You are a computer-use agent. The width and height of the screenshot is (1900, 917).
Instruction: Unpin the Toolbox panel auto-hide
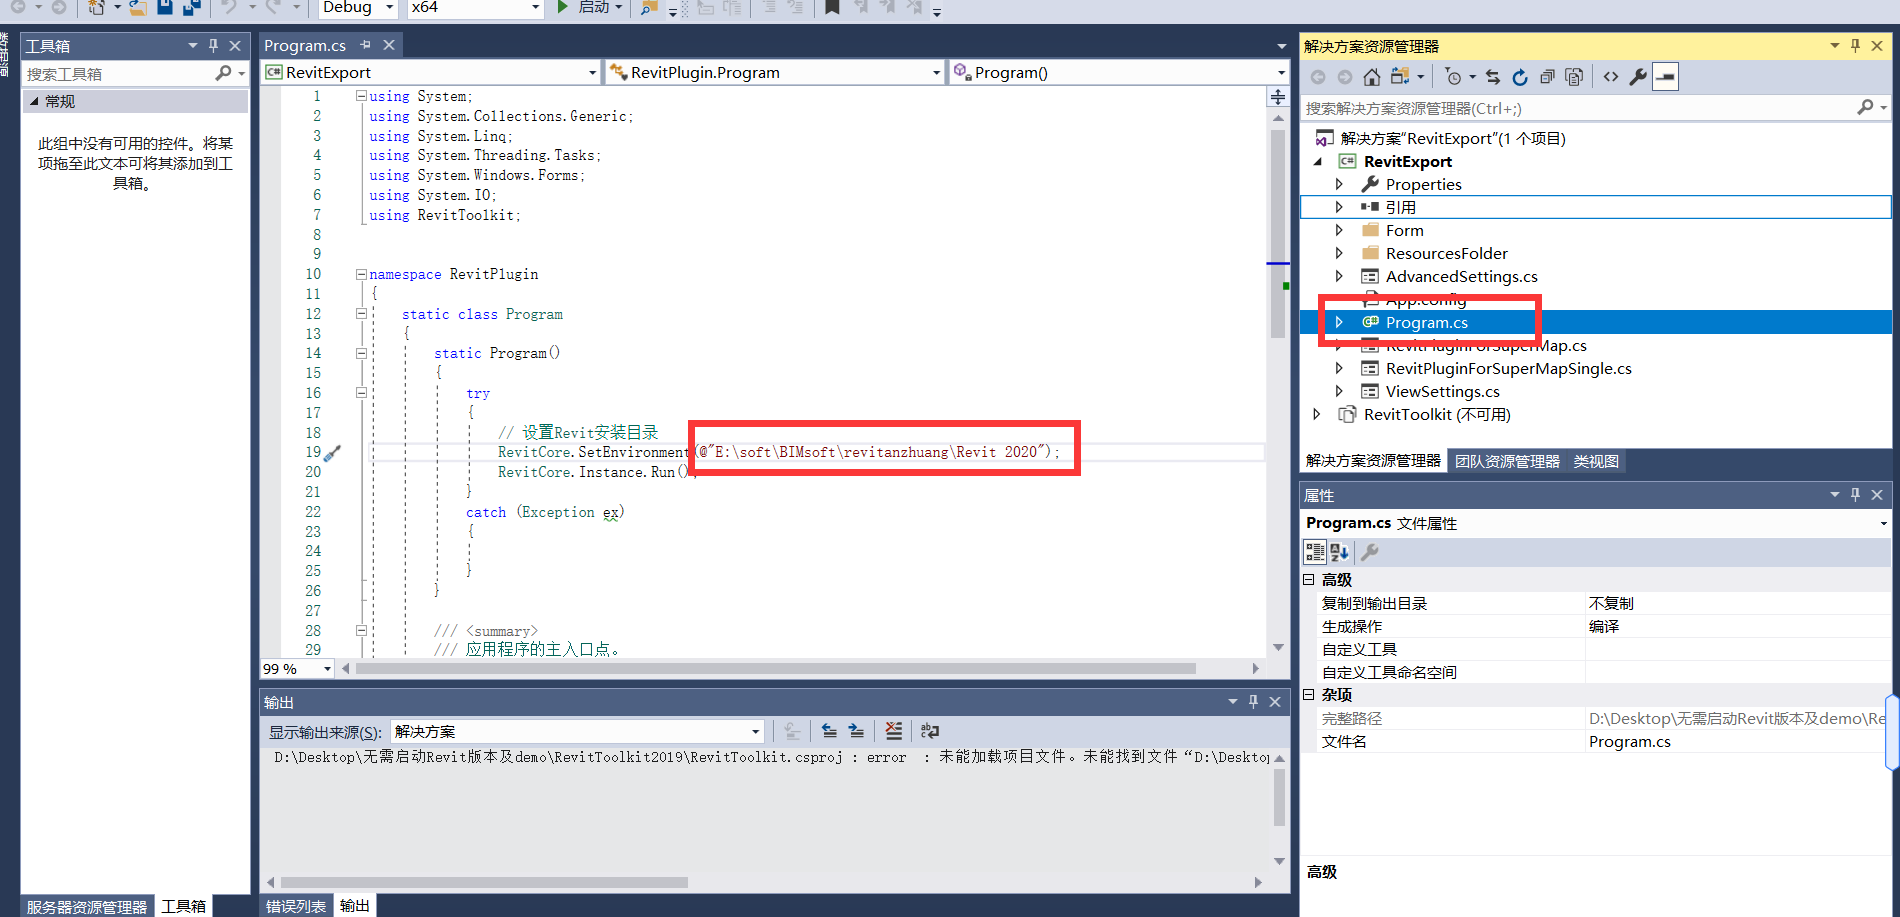(x=212, y=45)
